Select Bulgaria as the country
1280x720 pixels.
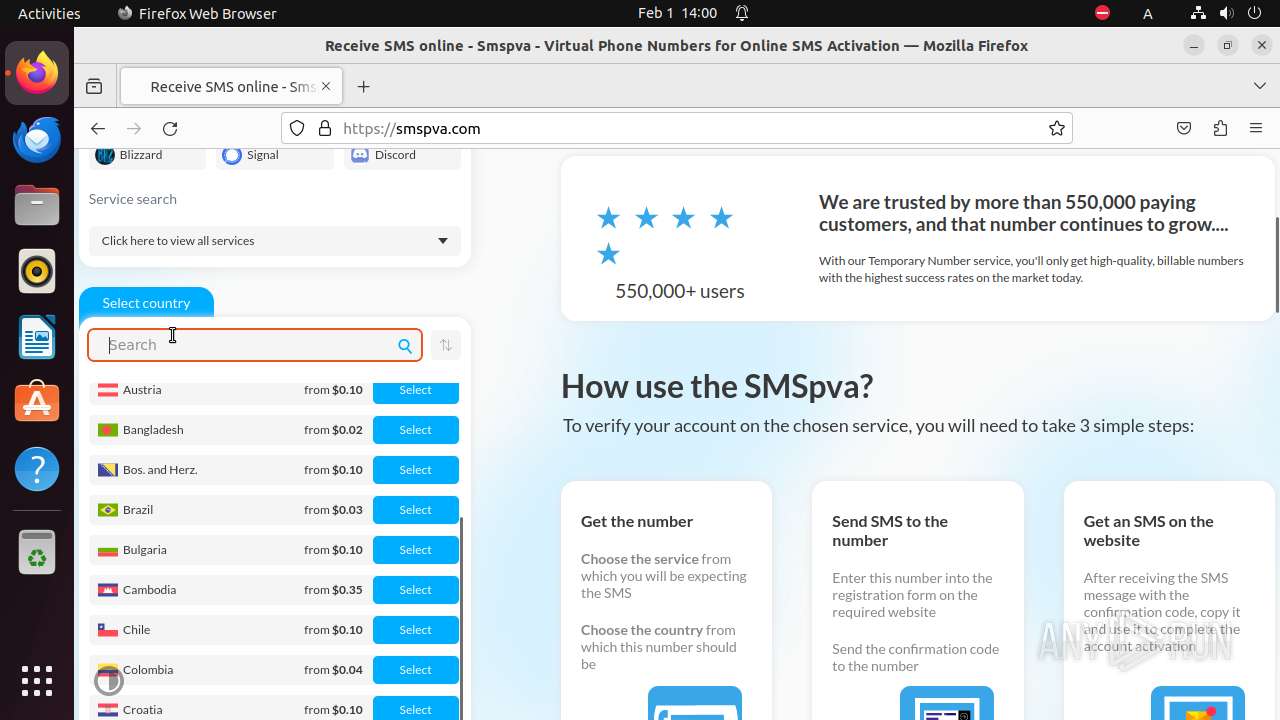416,550
